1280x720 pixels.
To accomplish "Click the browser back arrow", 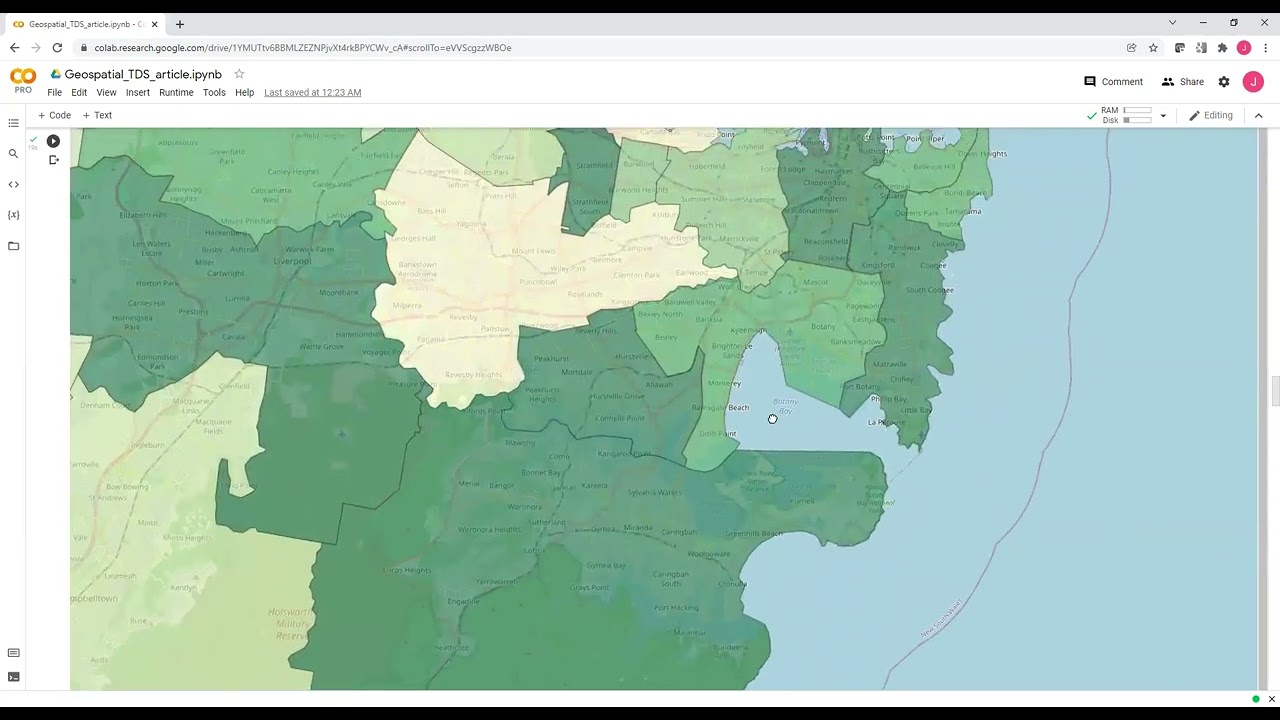I will [x=14, y=48].
